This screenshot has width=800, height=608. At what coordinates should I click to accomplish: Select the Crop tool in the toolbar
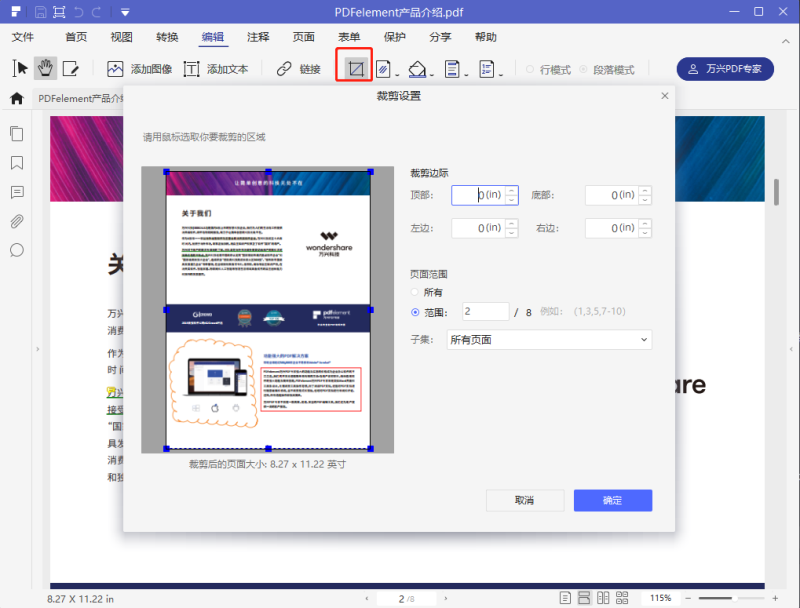pyautogui.click(x=354, y=66)
